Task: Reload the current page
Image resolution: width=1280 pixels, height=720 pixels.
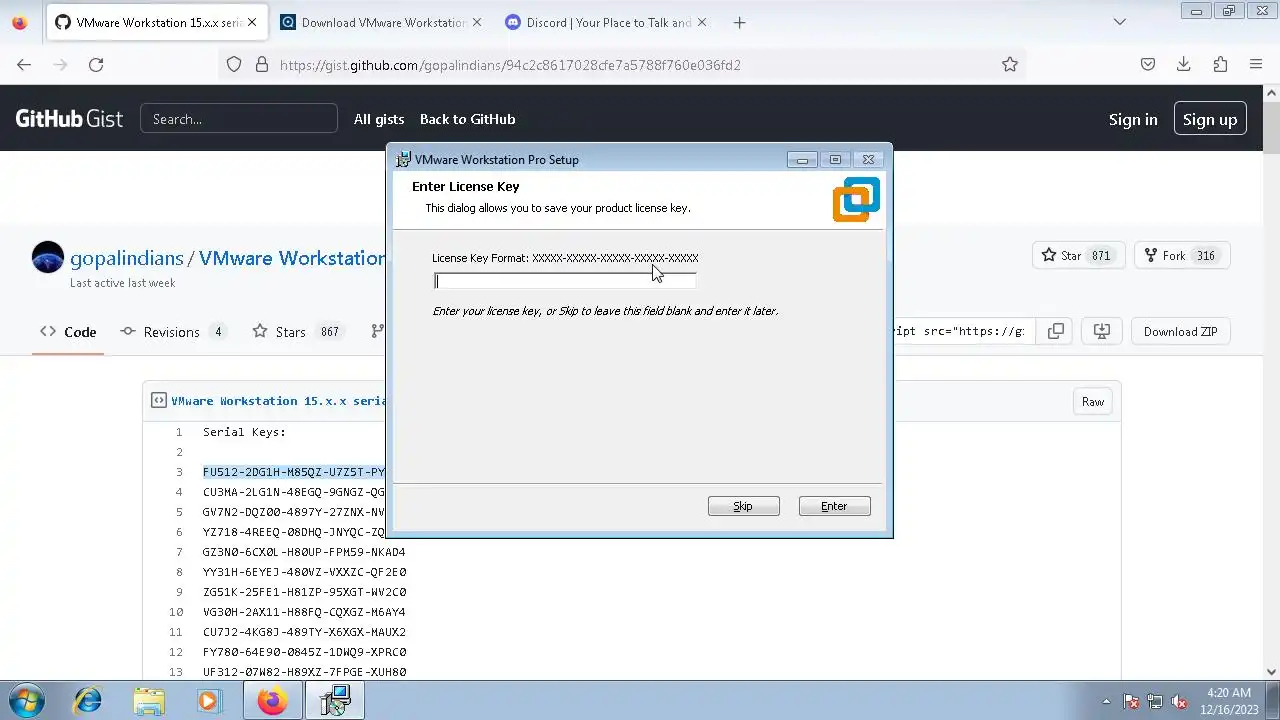Action: click(96, 64)
